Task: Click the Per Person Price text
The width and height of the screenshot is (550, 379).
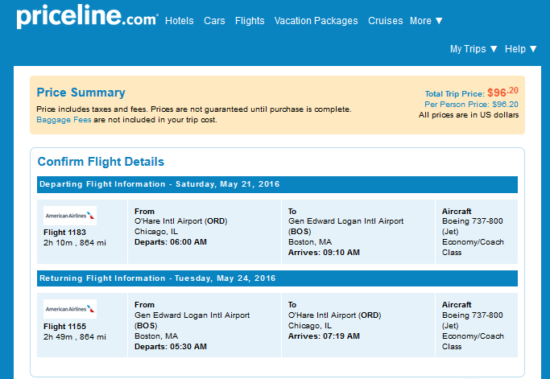Action: pos(471,104)
